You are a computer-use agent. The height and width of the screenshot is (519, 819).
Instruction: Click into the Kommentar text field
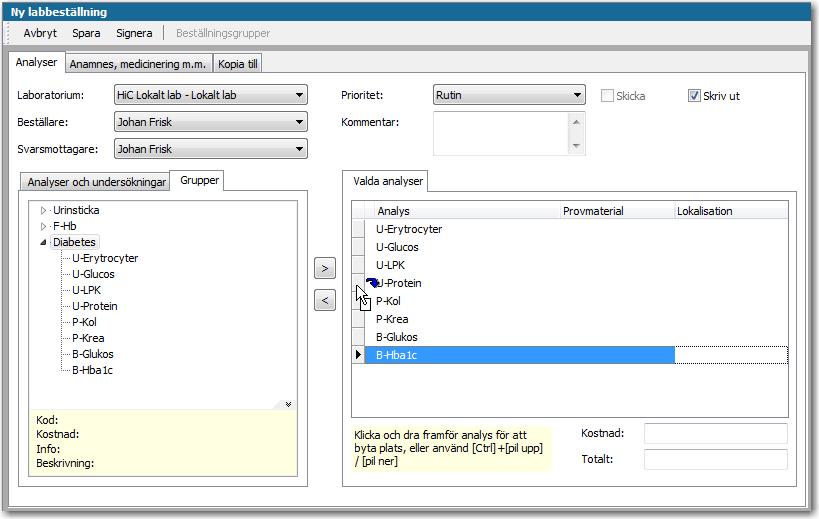[x=501, y=134]
